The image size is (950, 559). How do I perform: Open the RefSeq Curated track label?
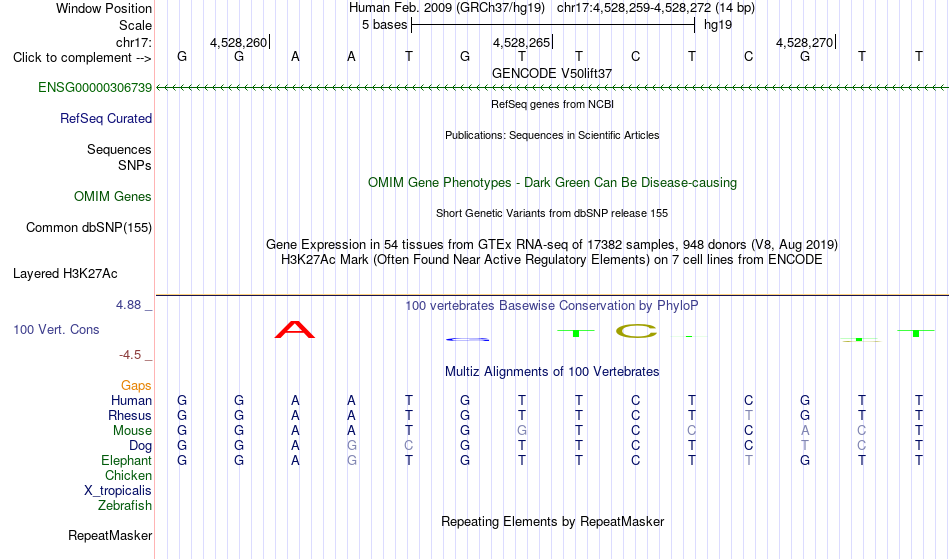click(105, 119)
